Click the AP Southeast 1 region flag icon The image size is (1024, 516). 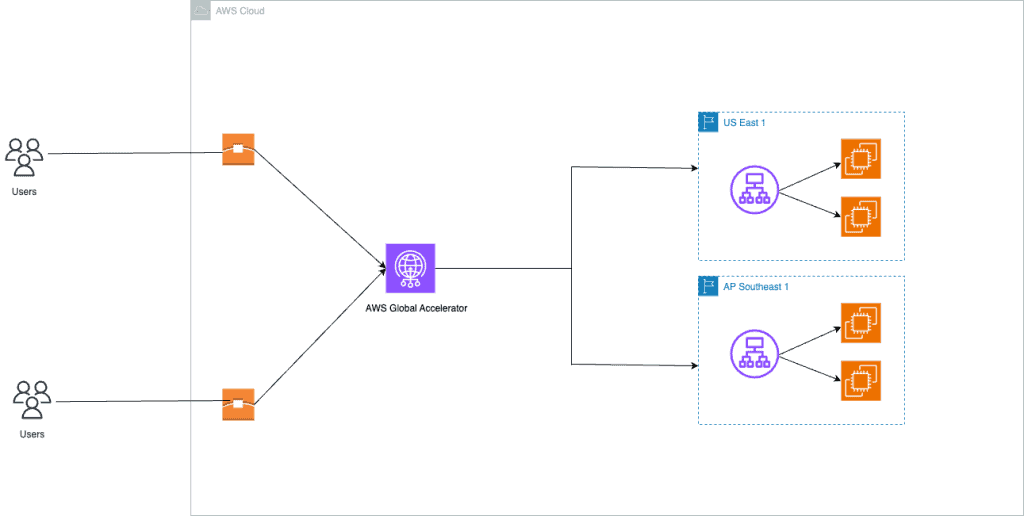[709, 286]
